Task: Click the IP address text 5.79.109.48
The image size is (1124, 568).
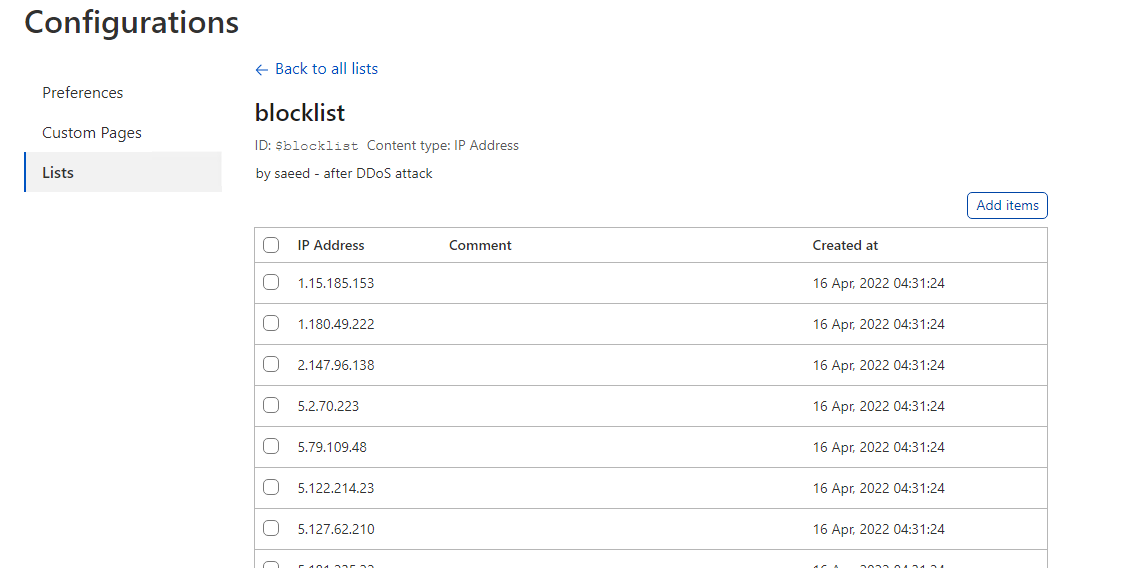Action: pos(332,447)
